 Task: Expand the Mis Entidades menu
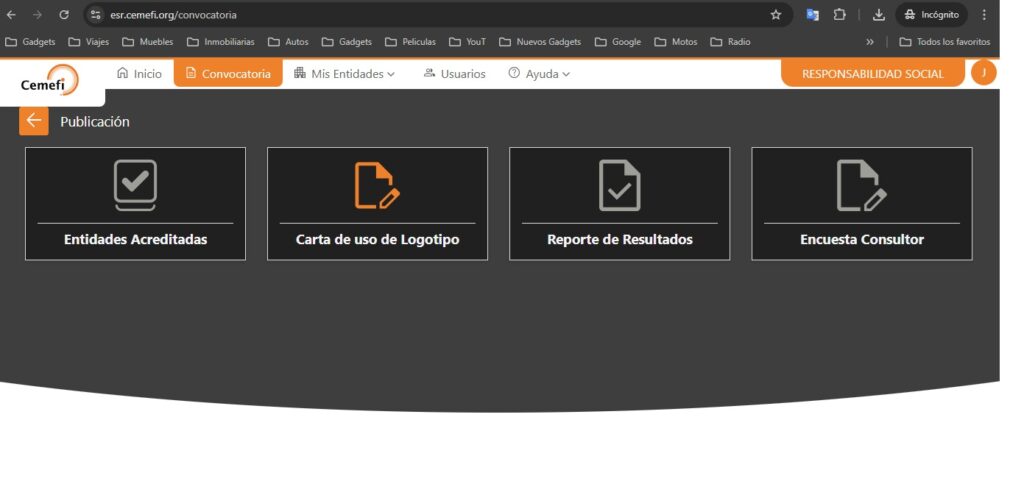pos(344,74)
